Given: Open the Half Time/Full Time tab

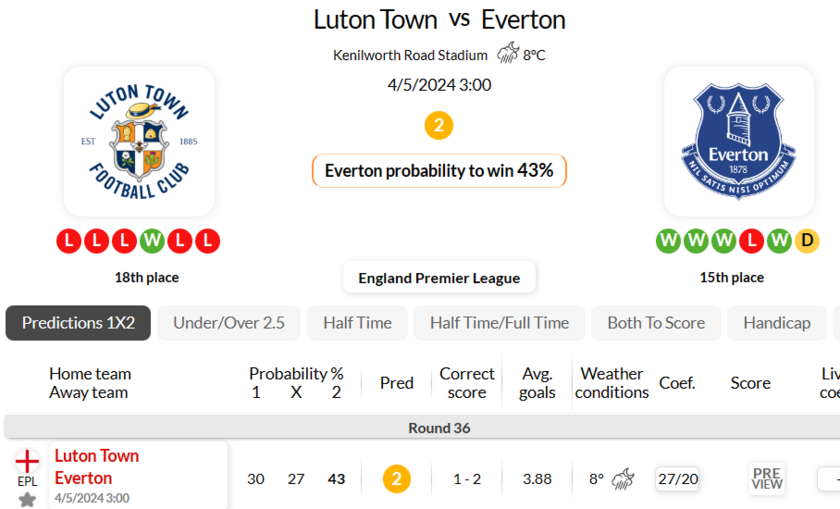Looking at the screenshot, I should tap(499, 323).
